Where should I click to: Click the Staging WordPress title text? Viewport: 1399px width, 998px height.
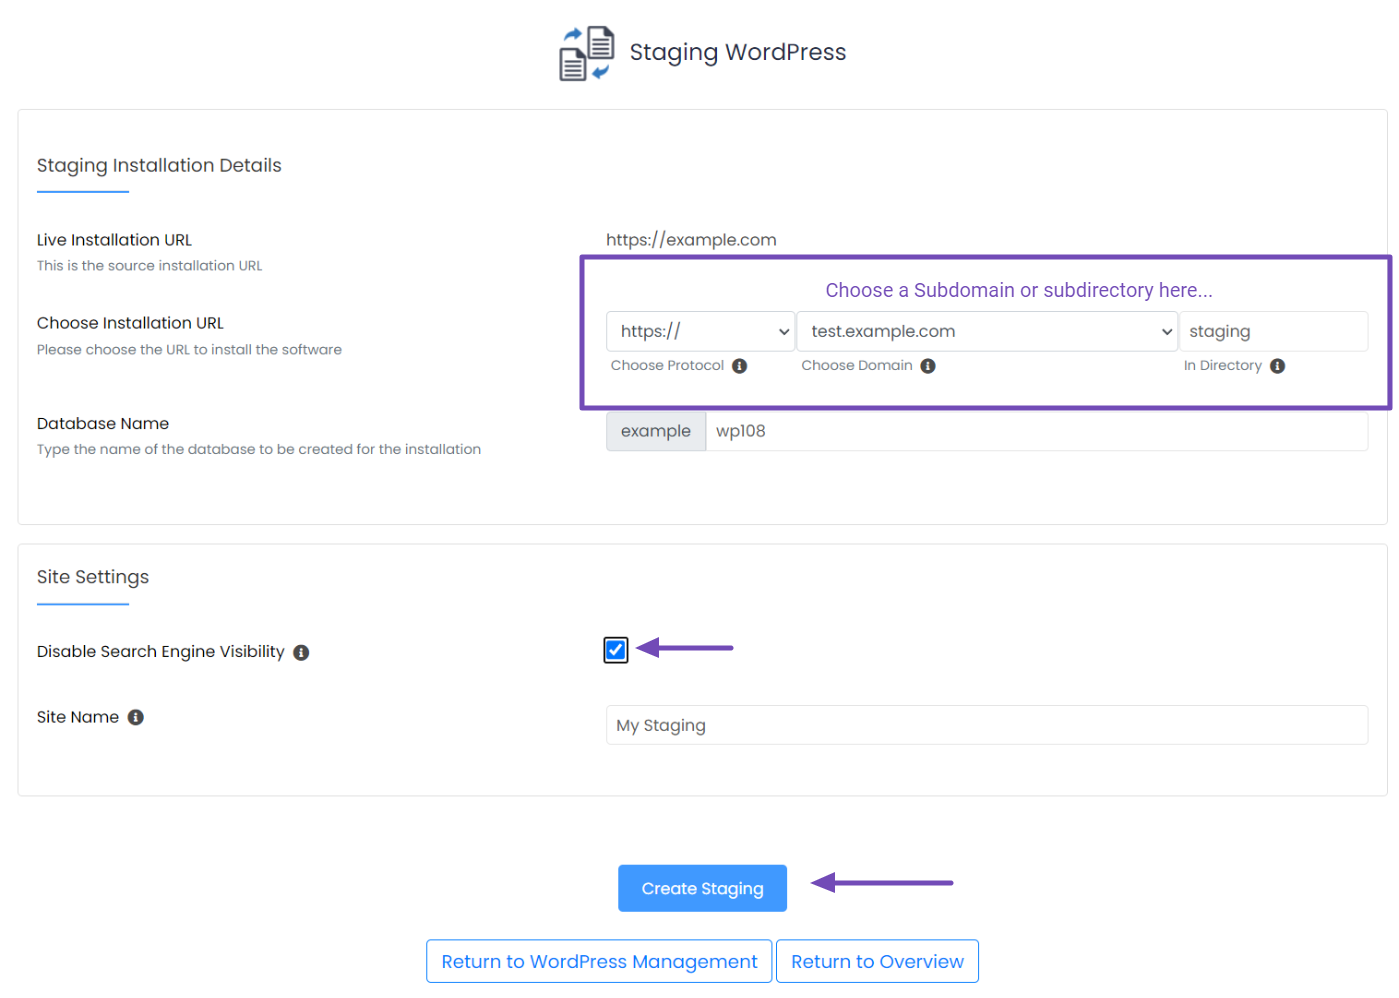pyautogui.click(x=738, y=52)
